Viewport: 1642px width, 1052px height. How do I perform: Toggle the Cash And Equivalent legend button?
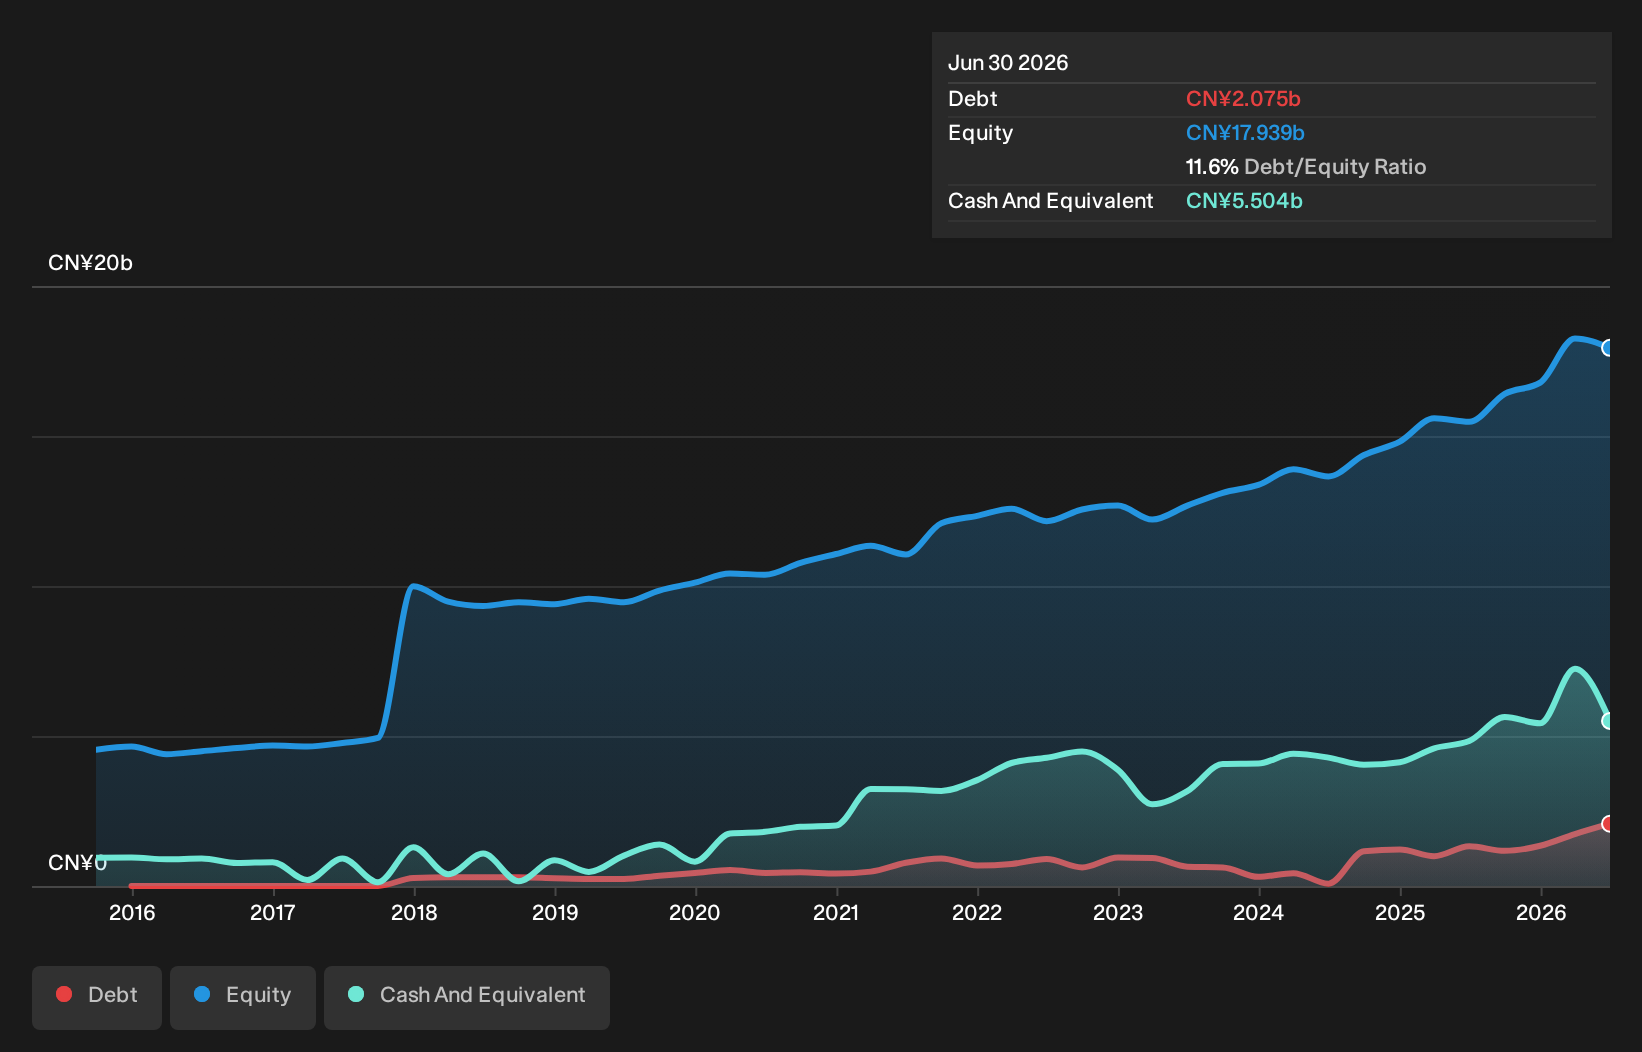tap(467, 997)
